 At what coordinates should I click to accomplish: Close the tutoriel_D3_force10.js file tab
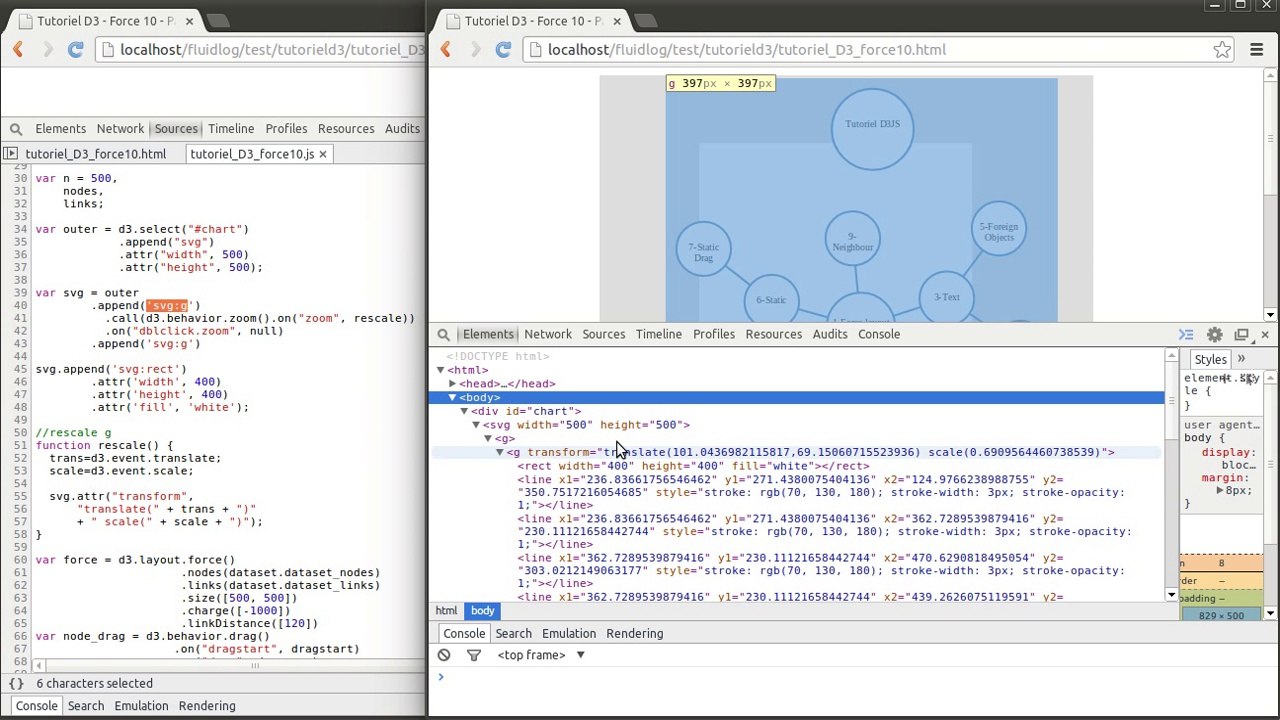tap(323, 154)
